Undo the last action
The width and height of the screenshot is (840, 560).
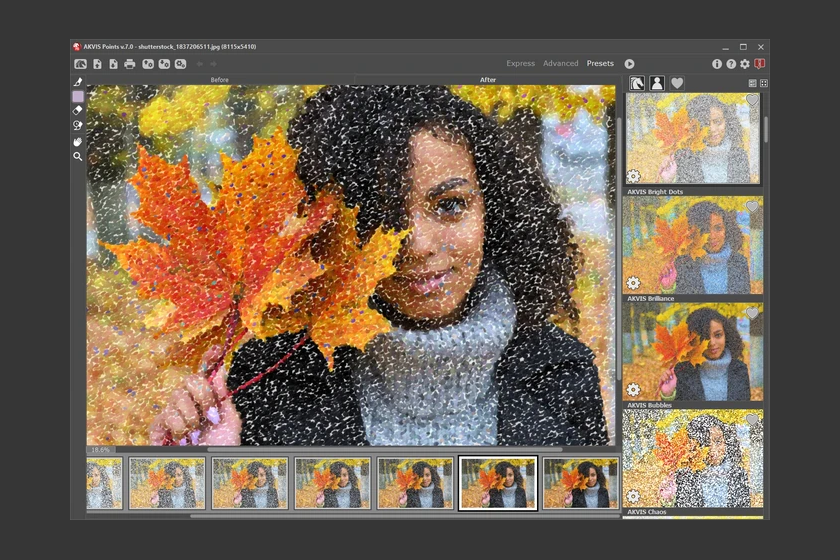pos(200,64)
